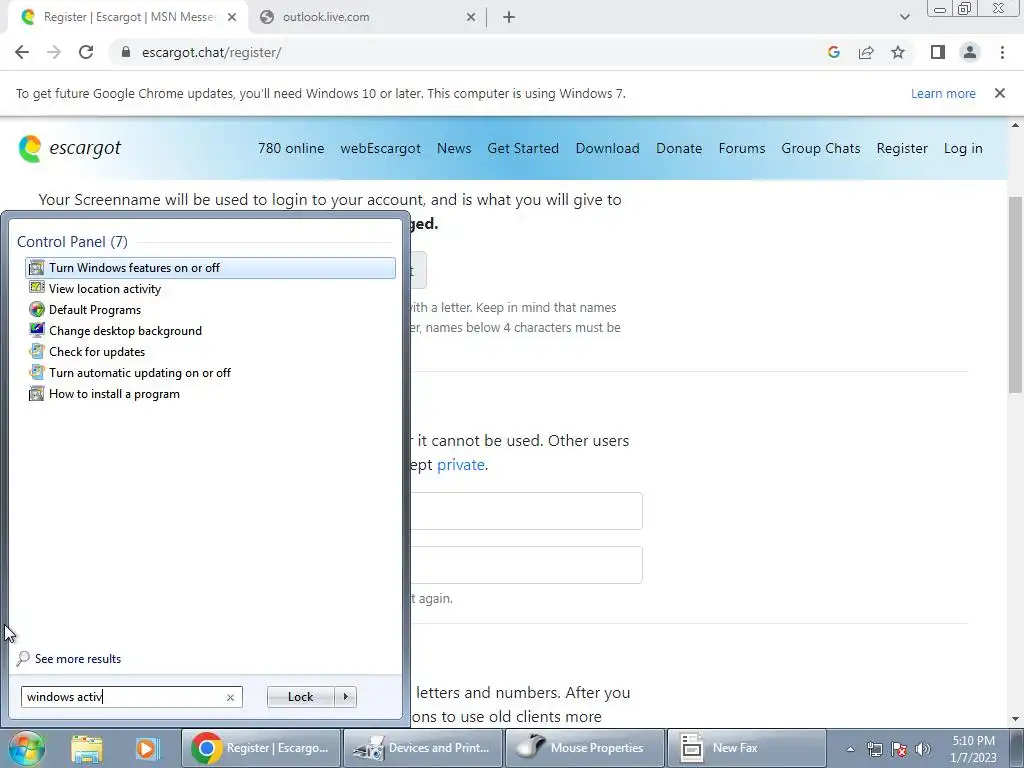
Task: Click the Log in nav link
Action: (963, 148)
